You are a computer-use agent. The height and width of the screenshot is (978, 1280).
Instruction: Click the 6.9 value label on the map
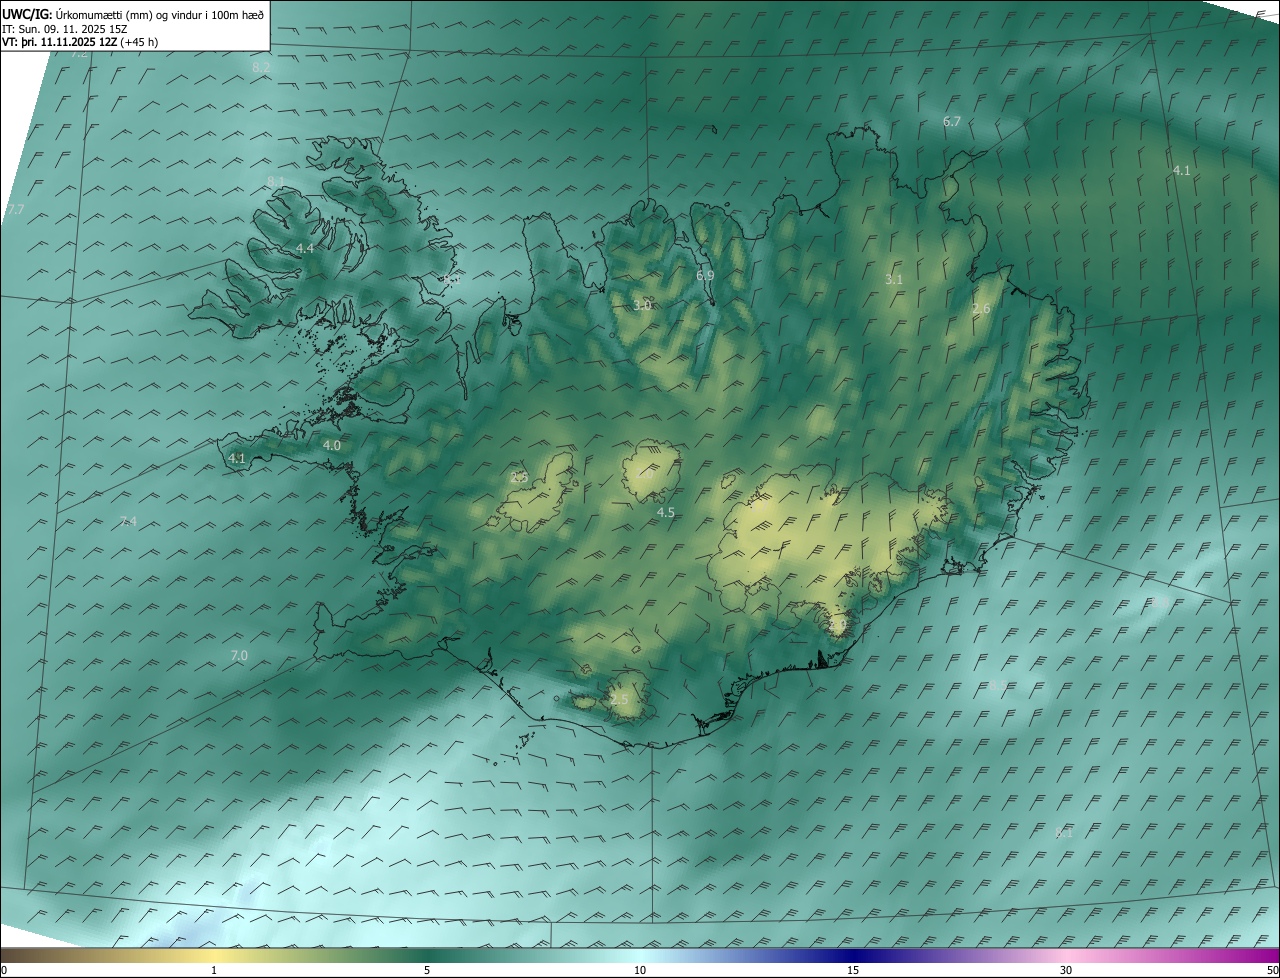705,275
